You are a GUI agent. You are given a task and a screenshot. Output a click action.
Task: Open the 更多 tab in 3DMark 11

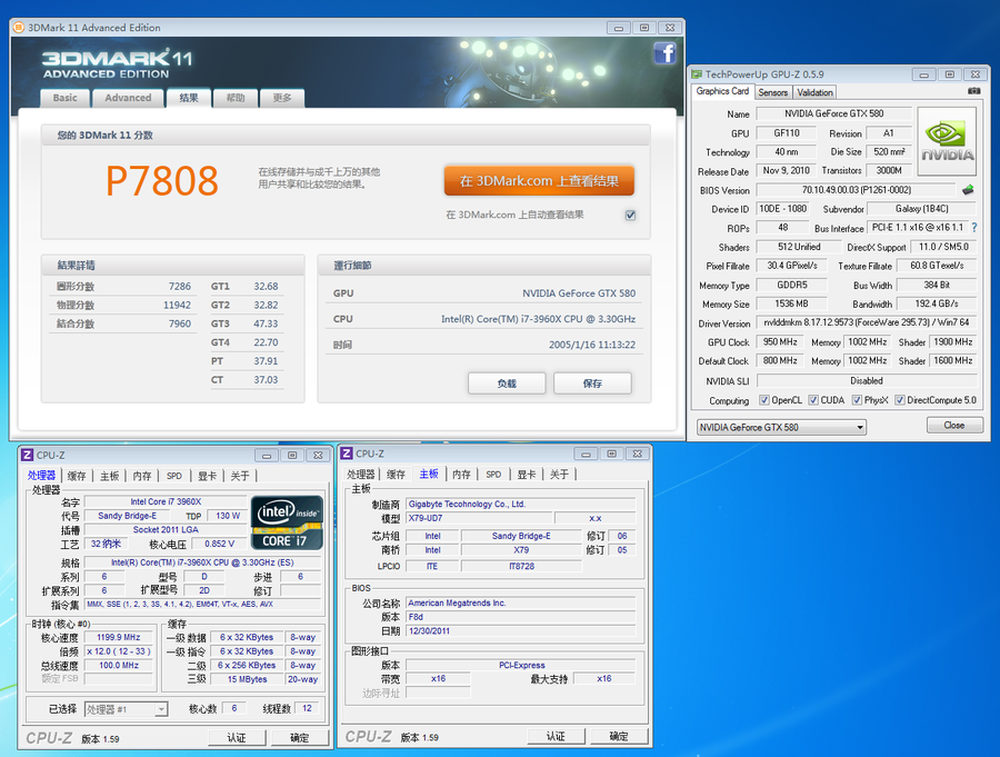point(282,98)
